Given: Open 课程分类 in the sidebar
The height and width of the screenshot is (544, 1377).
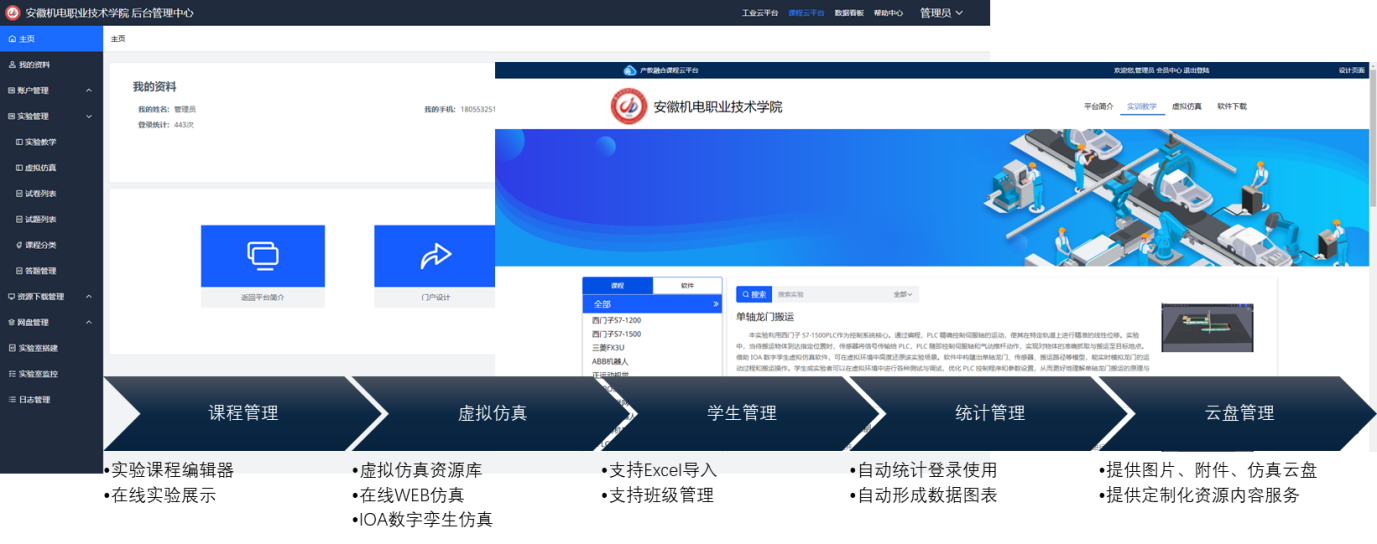Looking at the screenshot, I should [x=36, y=245].
